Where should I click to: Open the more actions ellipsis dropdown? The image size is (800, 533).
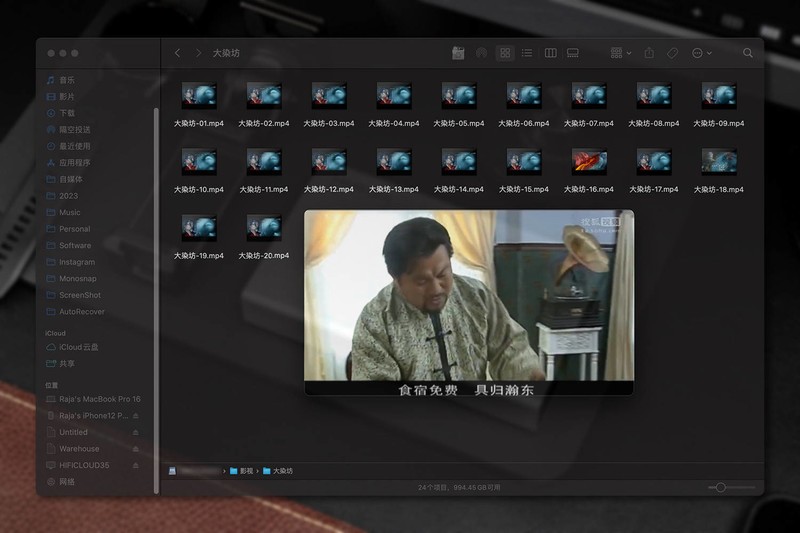[x=701, y=53]
